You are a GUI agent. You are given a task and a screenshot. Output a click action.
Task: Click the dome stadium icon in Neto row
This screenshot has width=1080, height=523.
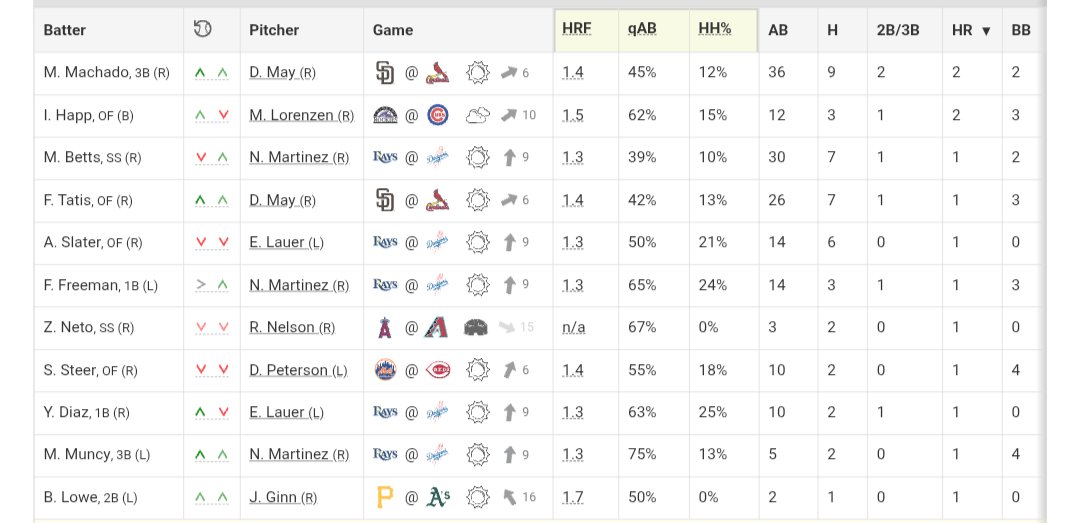(476, 327)
